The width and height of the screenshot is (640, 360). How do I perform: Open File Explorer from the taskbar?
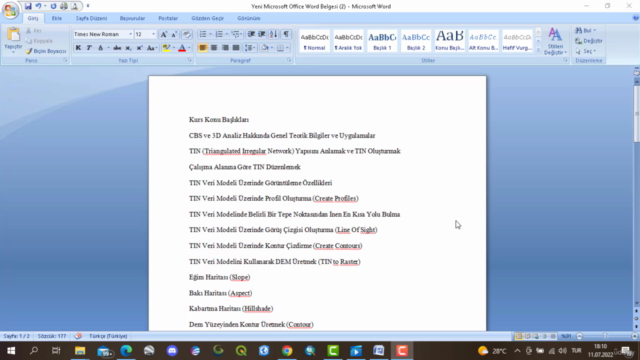pyautogui.click(x=80, y=351)
